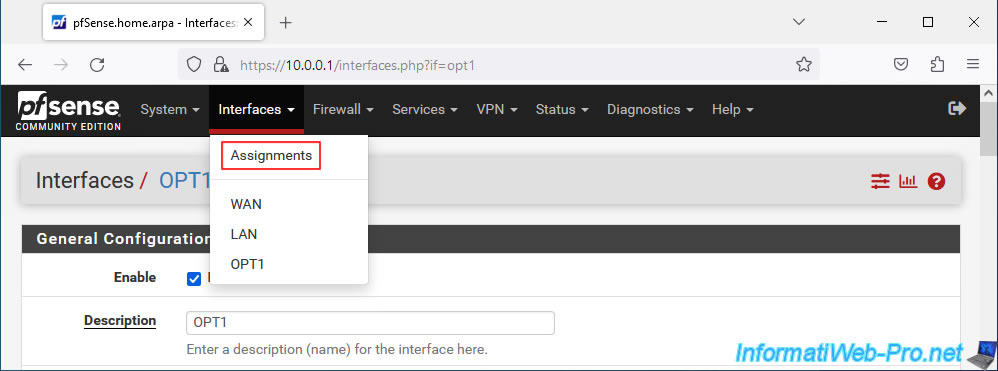Select Assignments from Interfaces menu
This screenshot has width=998, height=371.
click(271, 155)
